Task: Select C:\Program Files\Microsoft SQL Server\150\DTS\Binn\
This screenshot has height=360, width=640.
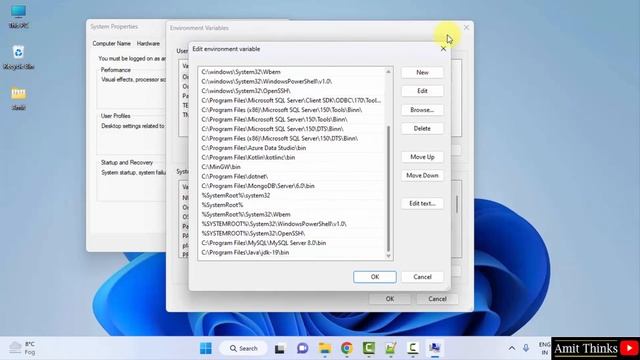Action: click(x=291, y=129)
